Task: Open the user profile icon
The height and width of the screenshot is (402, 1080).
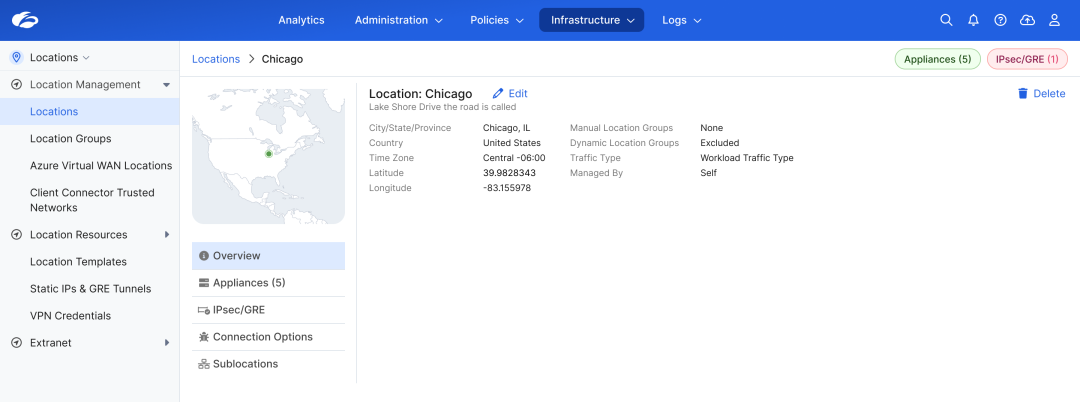Action: 1054,20
